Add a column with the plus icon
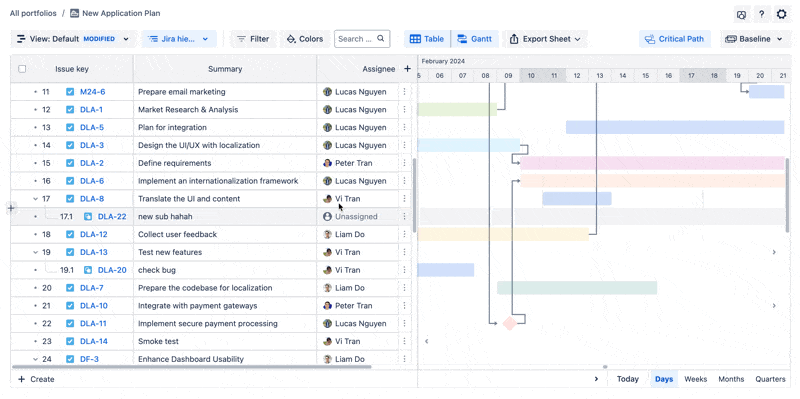This screenshot has height=399, width=800. click(x=407, y=69)
